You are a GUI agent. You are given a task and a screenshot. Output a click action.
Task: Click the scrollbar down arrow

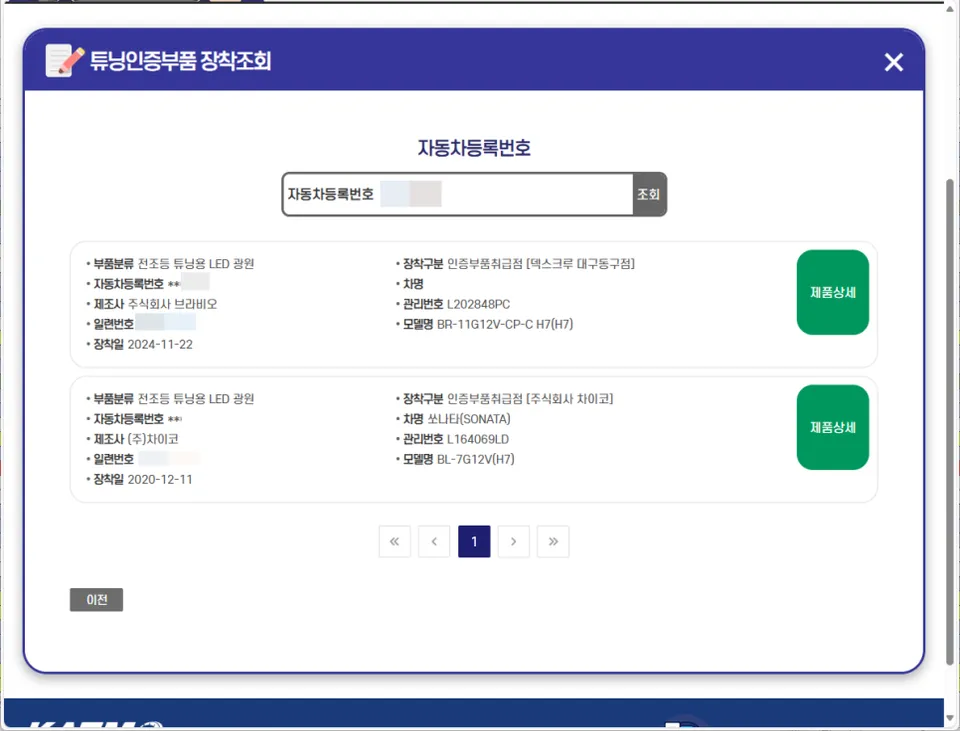coord(950,718)
